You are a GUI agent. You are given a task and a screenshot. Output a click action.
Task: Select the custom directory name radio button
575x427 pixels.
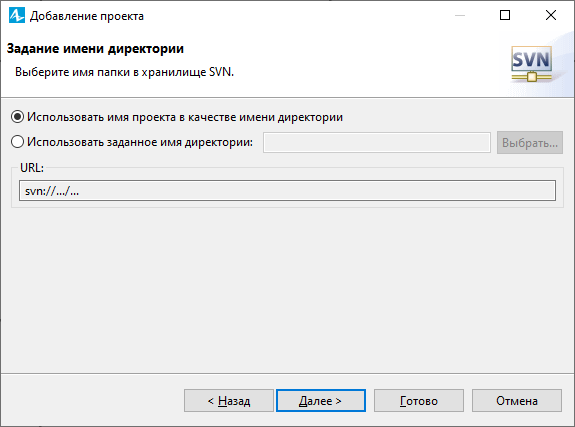[17, 142]
